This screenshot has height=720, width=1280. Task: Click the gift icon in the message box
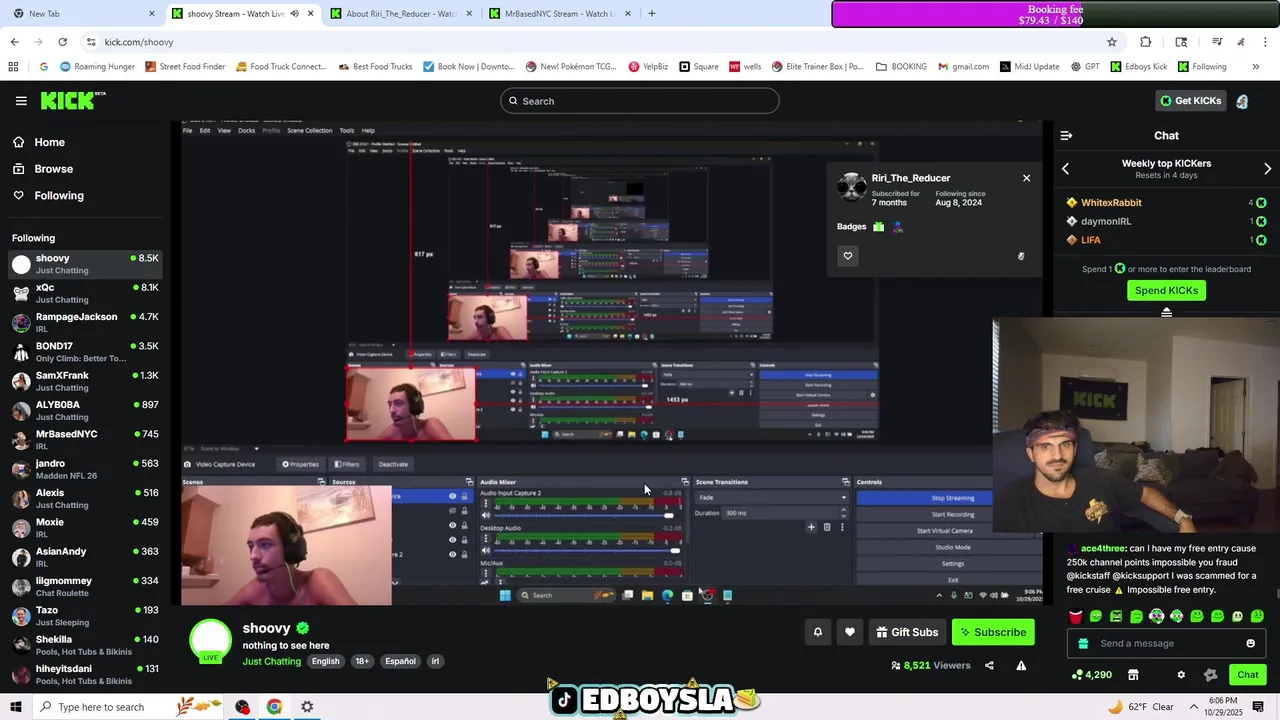(x=1082, y=643)
